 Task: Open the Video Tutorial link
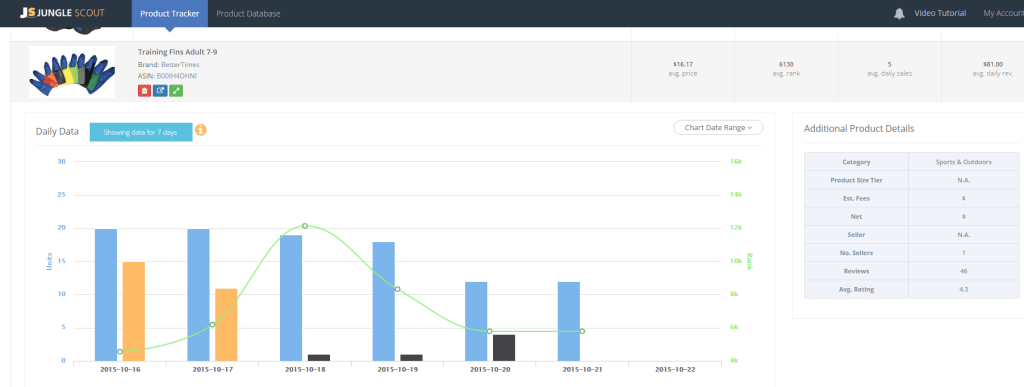(x=940, y=14)
